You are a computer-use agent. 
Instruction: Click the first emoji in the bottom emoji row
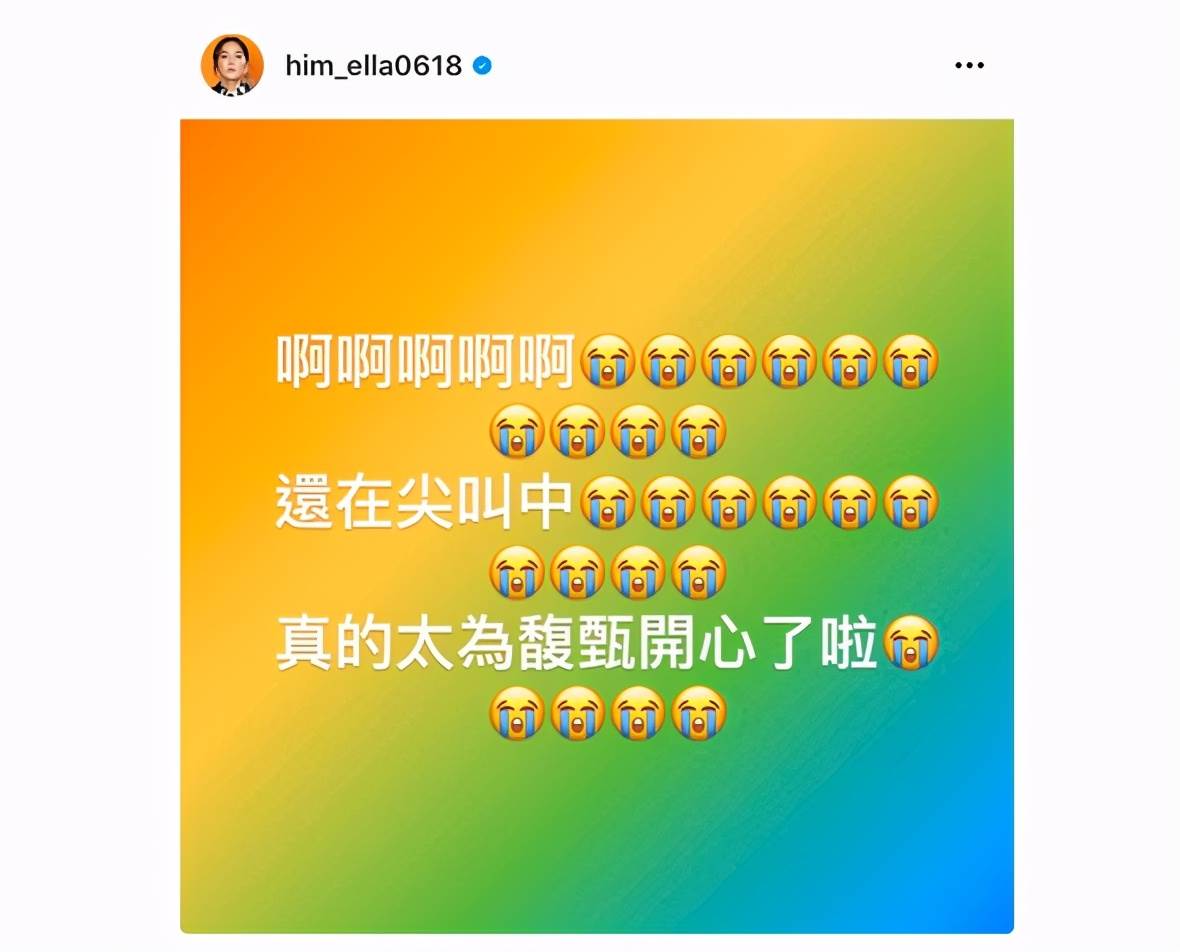517,713
